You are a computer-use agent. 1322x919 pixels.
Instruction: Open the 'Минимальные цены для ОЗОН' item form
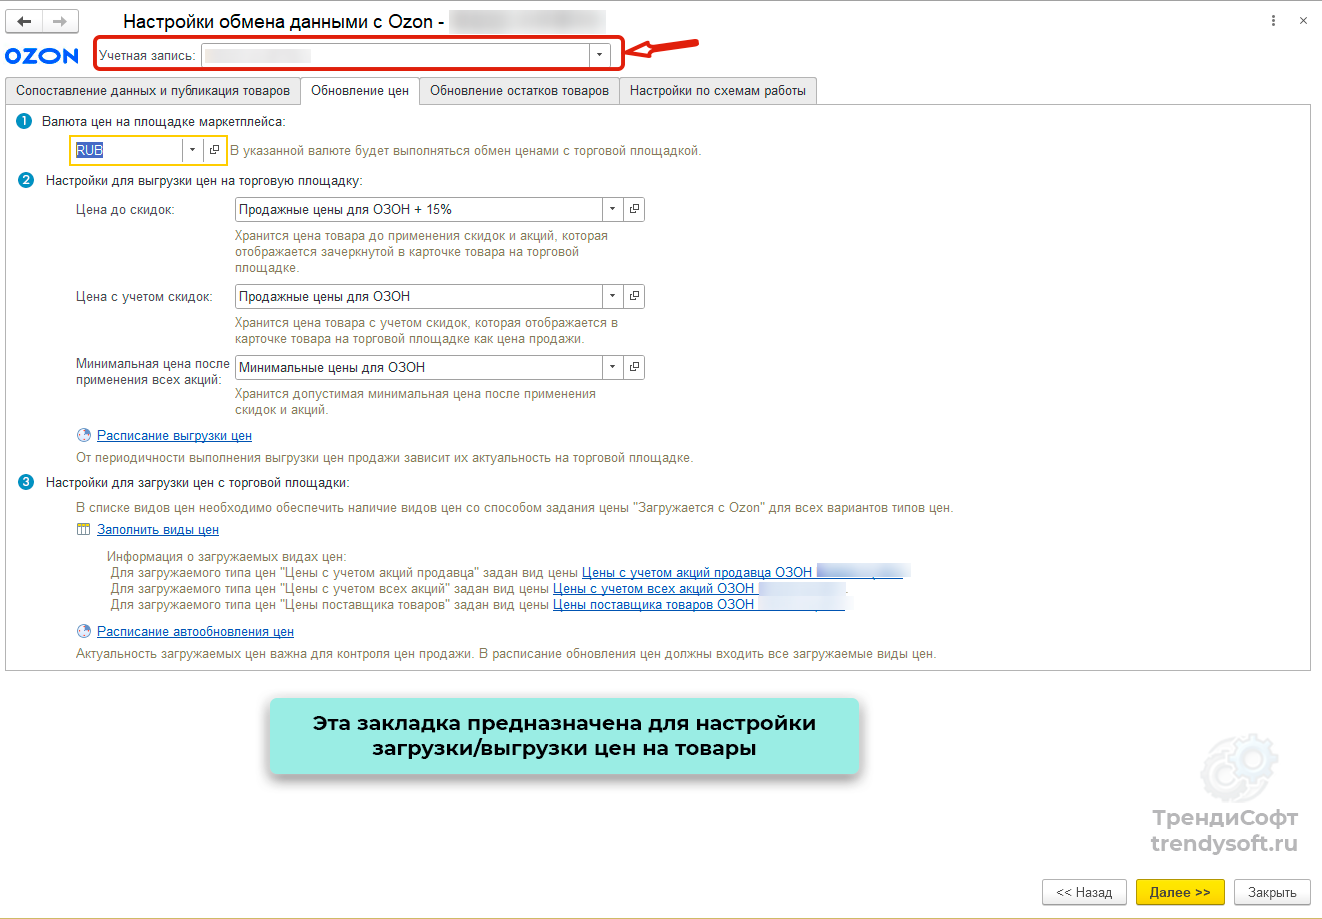634,367
